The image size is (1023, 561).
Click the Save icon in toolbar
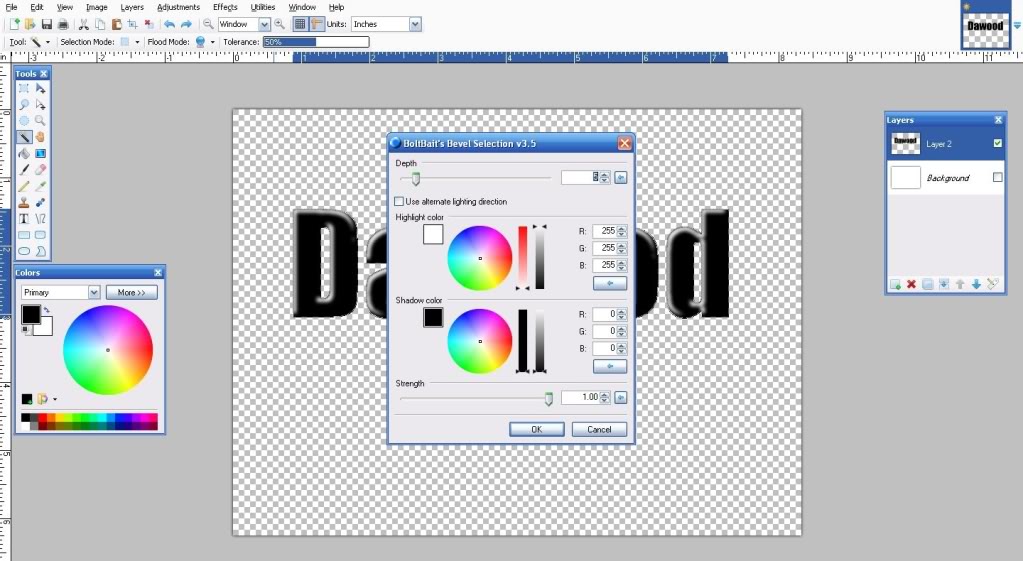46,24
